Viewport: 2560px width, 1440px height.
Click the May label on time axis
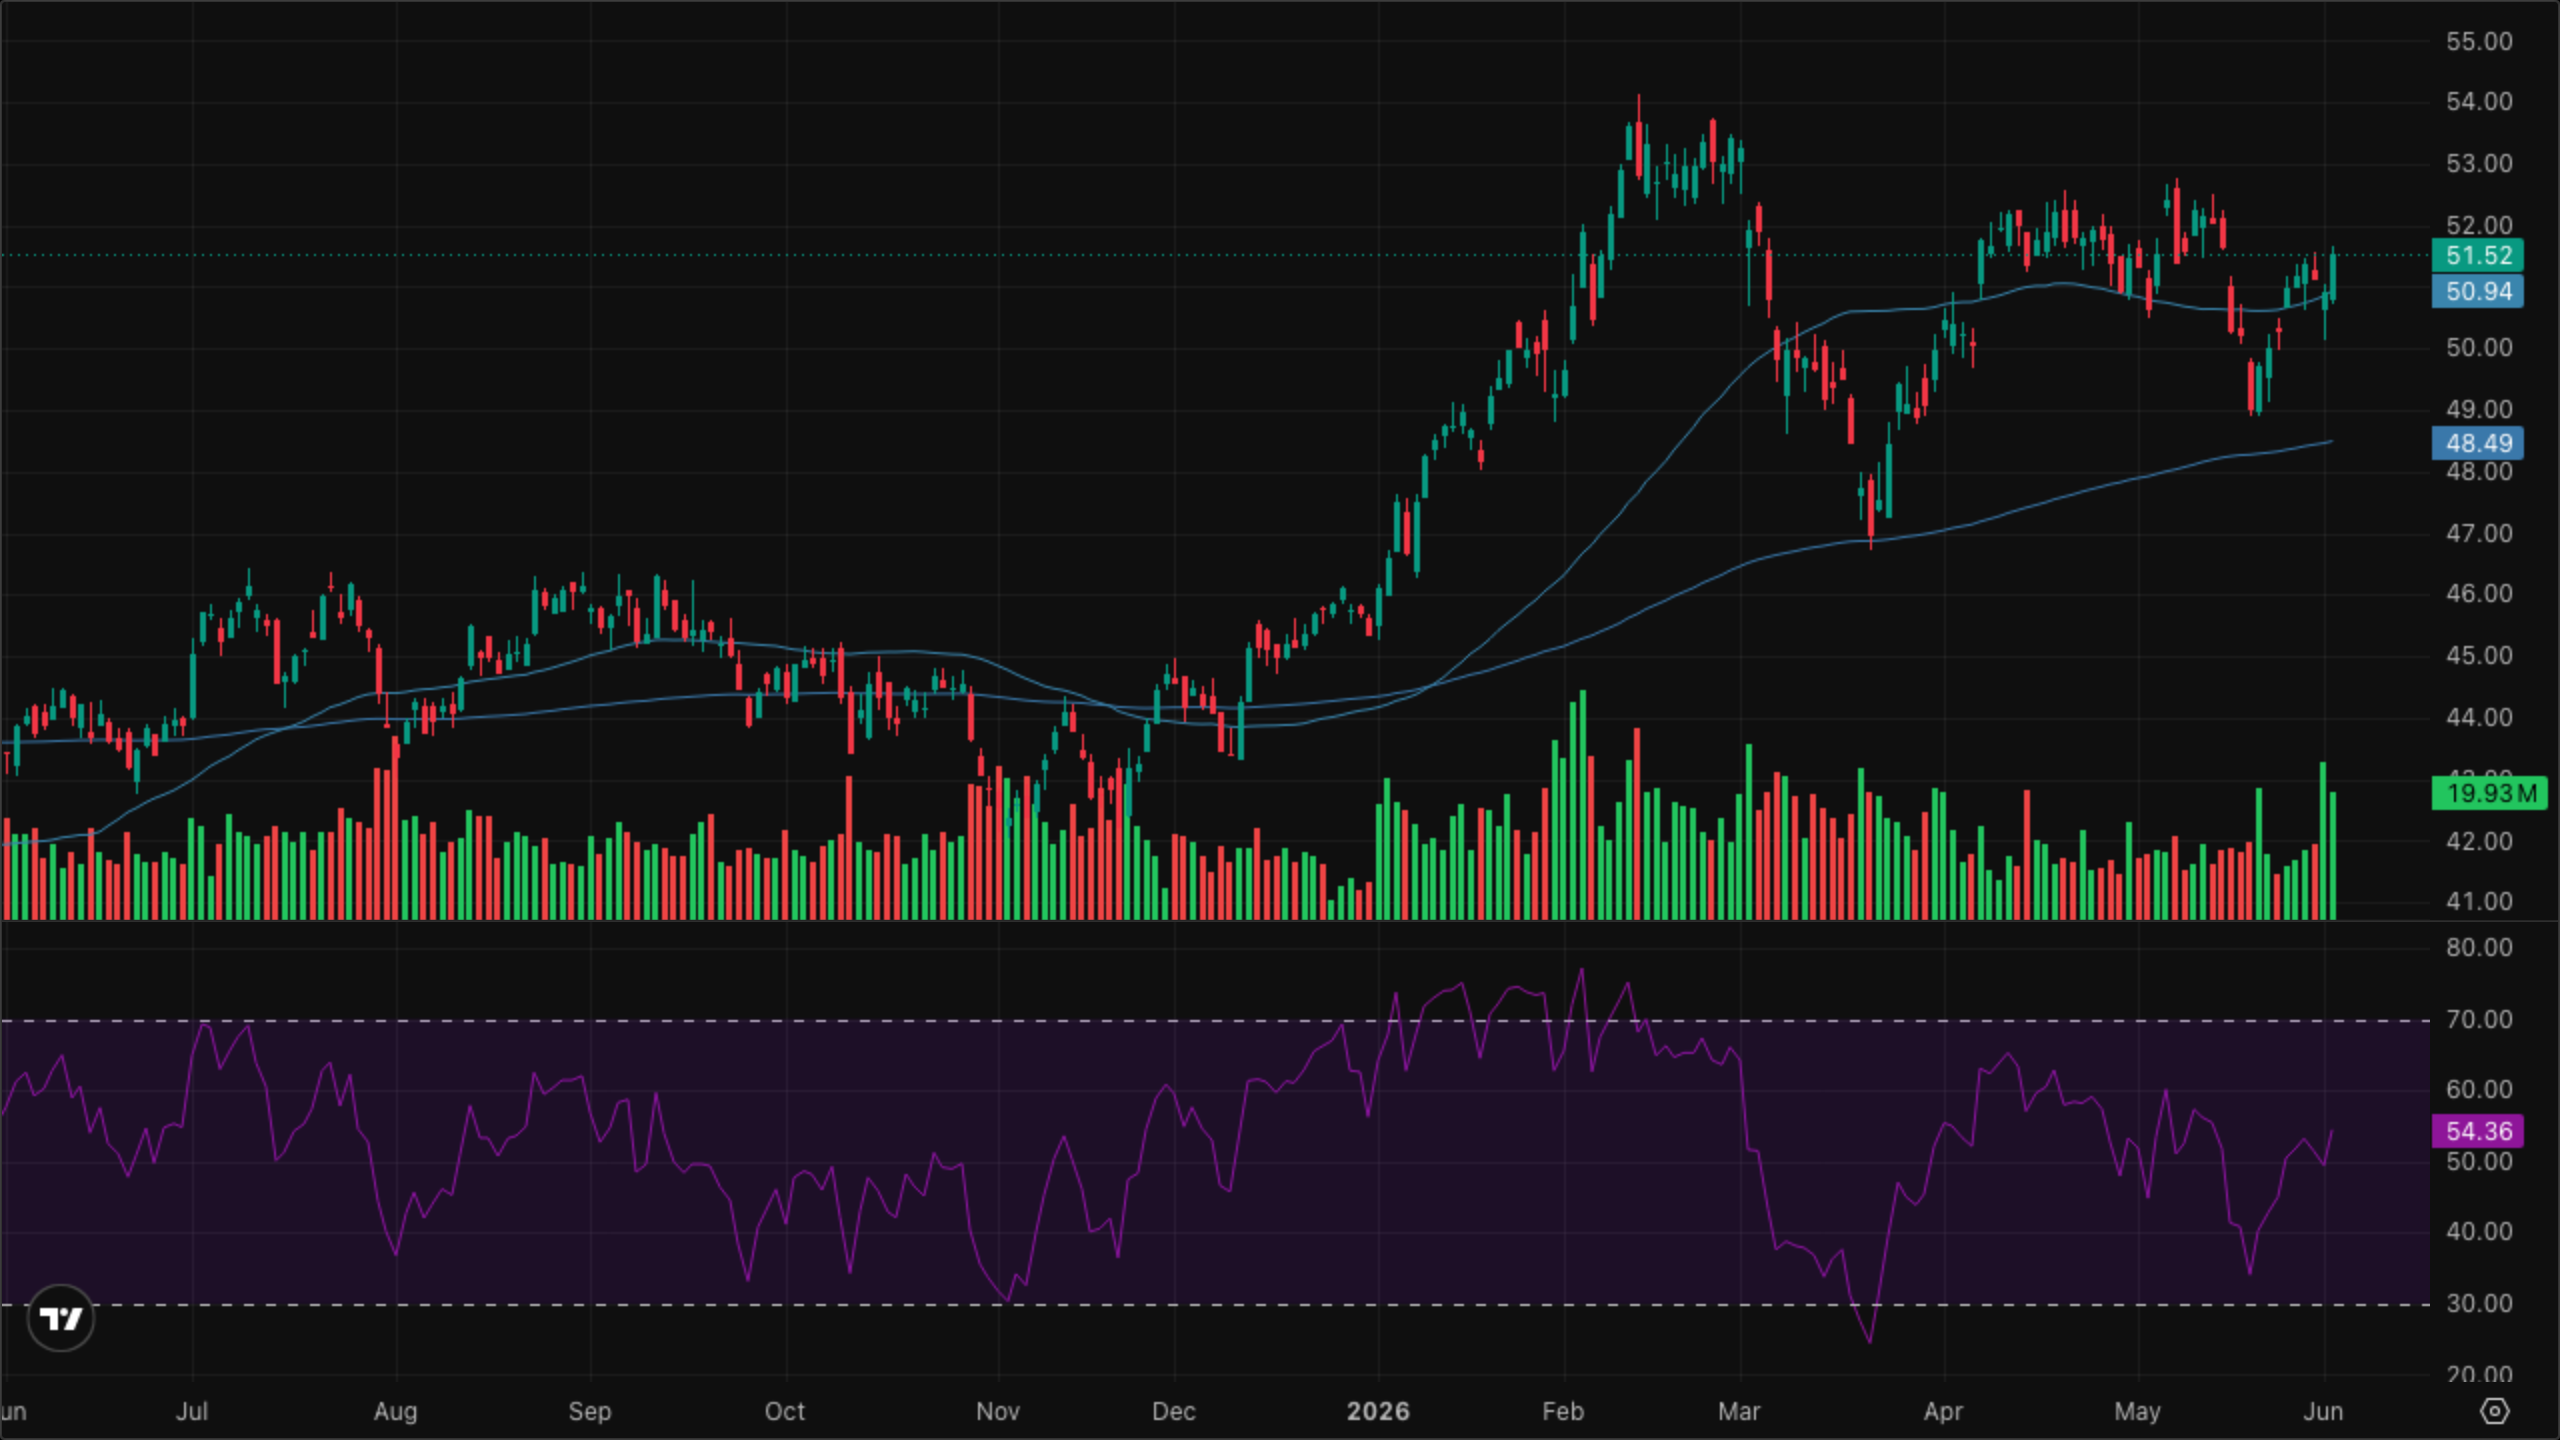(x=2138, y=1411)
